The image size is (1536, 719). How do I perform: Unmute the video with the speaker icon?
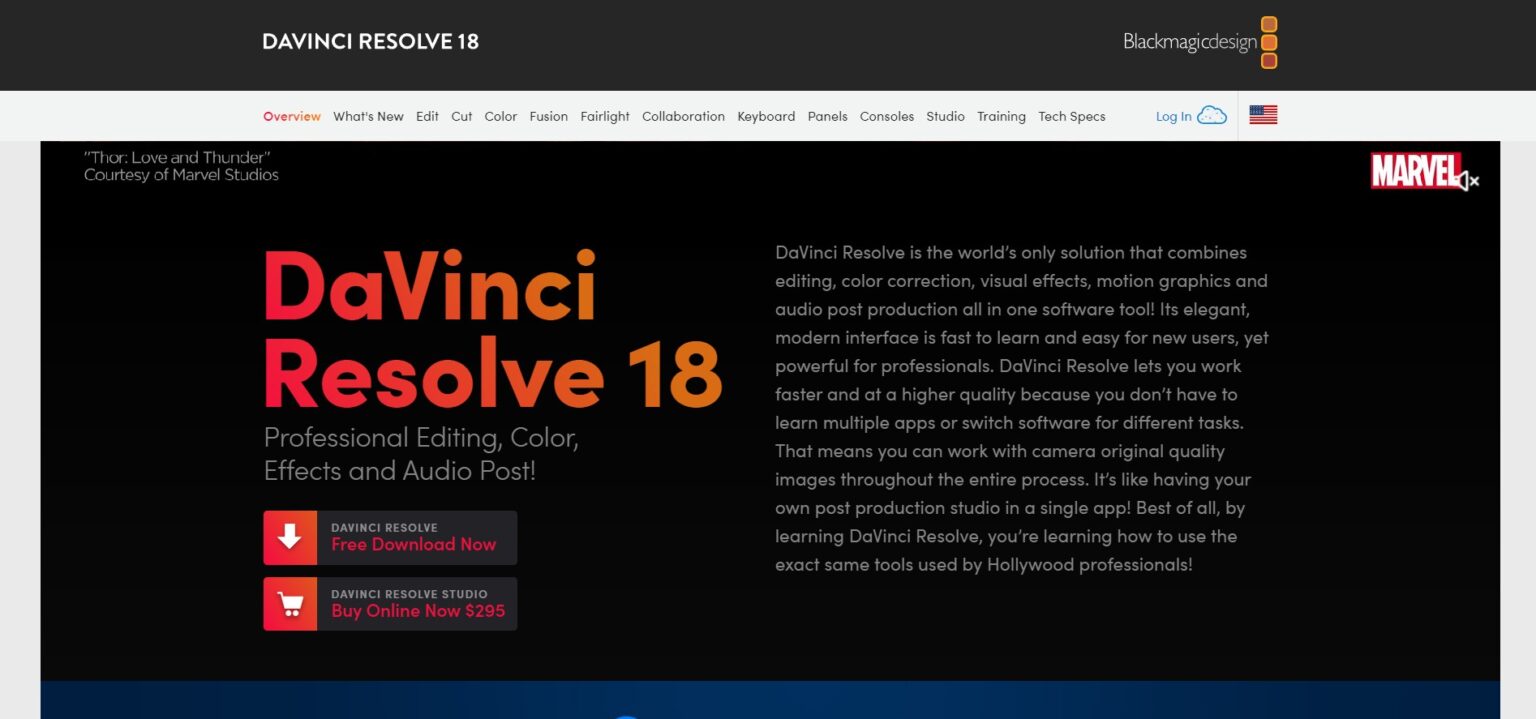[x=1465, y=181]
